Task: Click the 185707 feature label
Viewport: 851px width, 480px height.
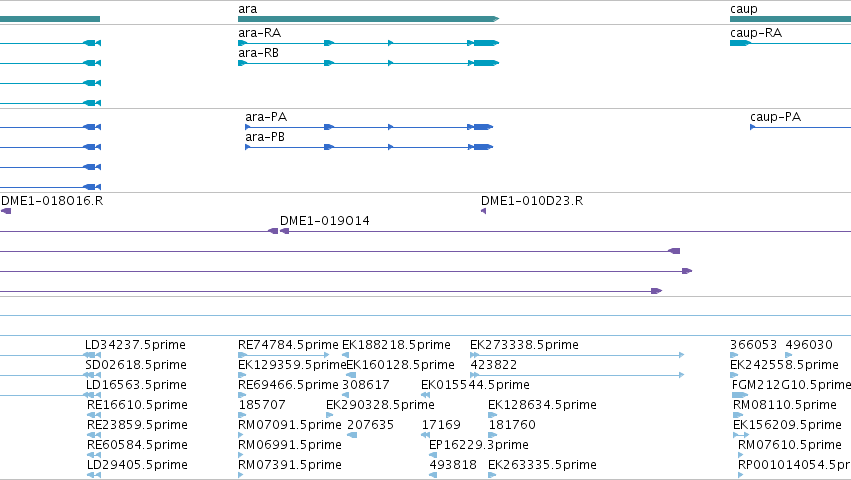Action: (x=262, y=405)
